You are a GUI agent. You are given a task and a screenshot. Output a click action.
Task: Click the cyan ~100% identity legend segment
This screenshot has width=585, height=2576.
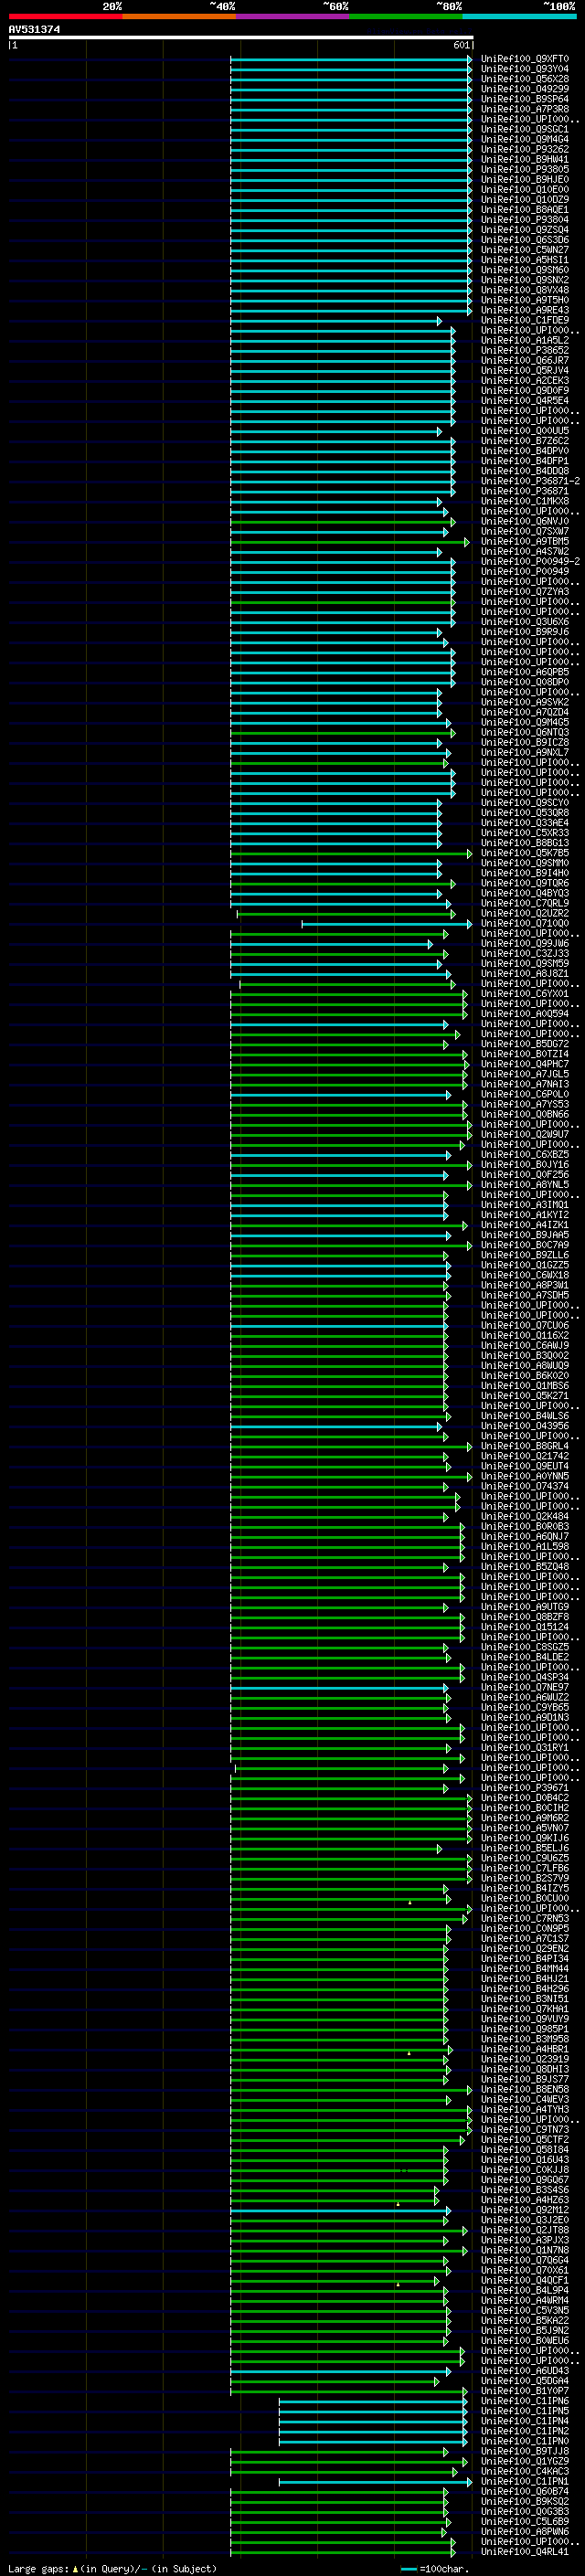519,16
